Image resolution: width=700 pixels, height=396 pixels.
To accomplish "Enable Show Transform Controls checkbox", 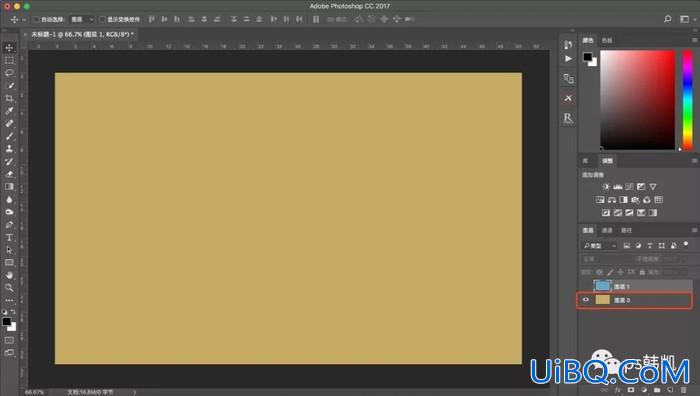I will click(x=102, y=19).
